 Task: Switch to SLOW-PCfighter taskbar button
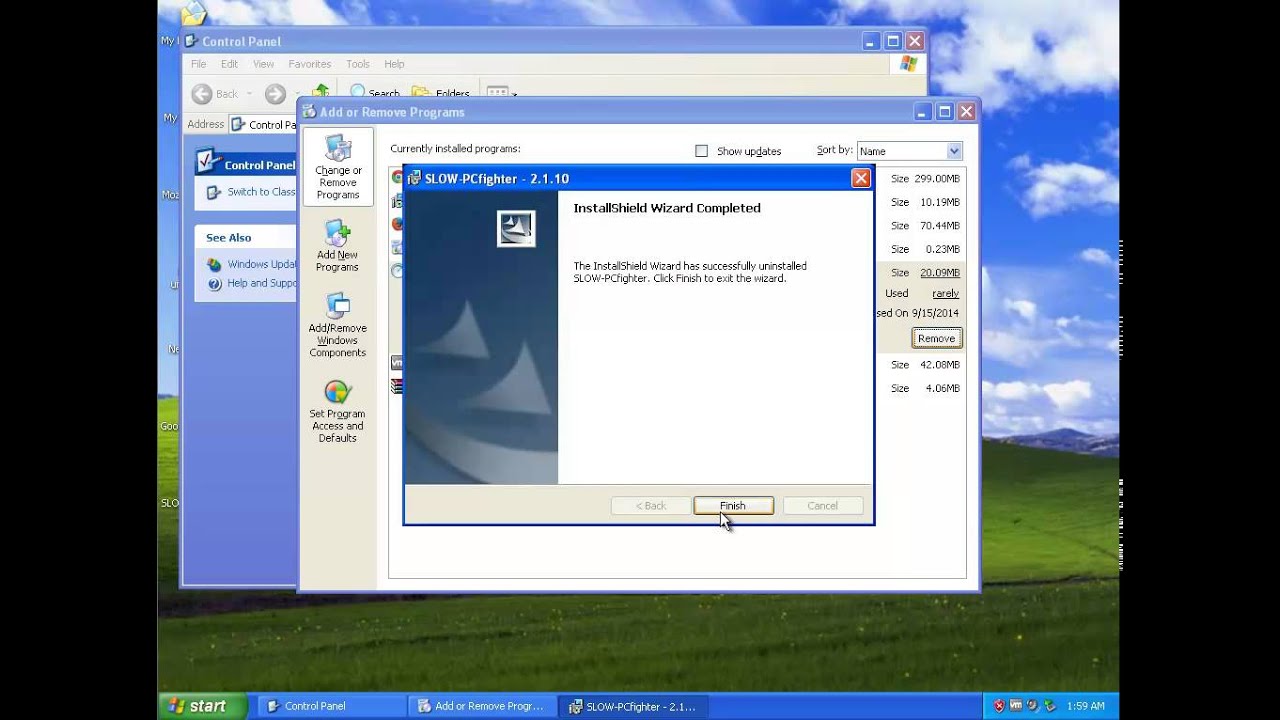point(633,706)
